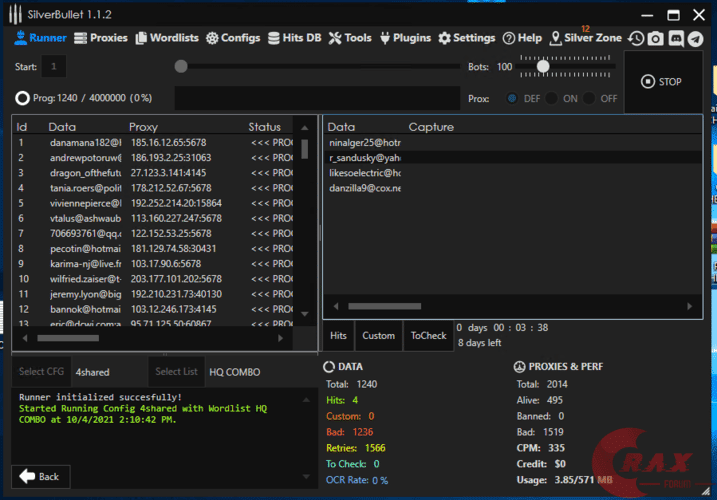
Task: Select the OFF proxy mode radio
Action: (589, 99)
